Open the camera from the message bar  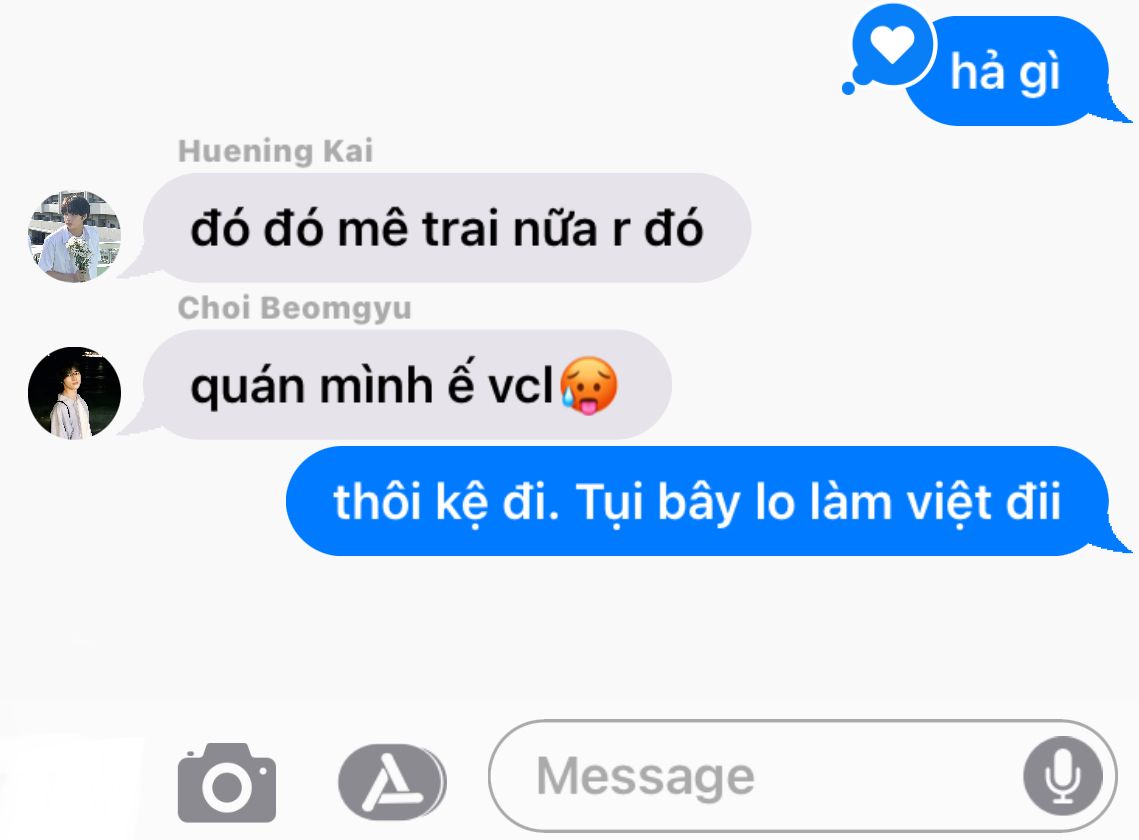point(227,783)
